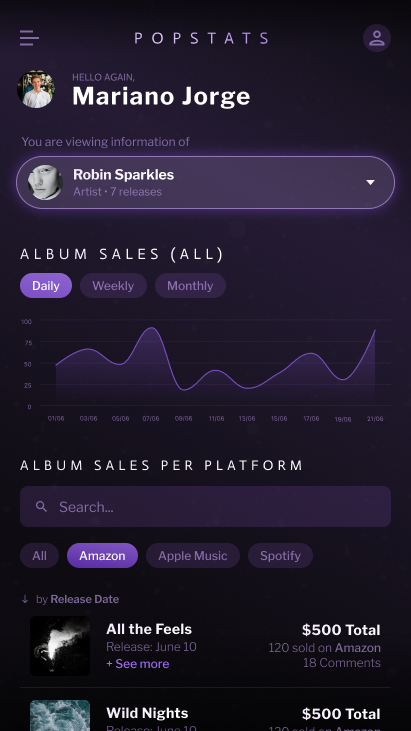Viewport: 411px width, 731px height.
Task: Filter sales by Spotify
Action: pyautogui.click(x=280, y=555)
